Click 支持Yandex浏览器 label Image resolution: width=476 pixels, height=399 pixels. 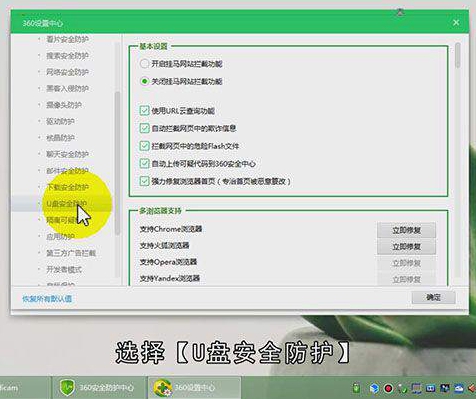pyautogui.click(x=169, y=278)
